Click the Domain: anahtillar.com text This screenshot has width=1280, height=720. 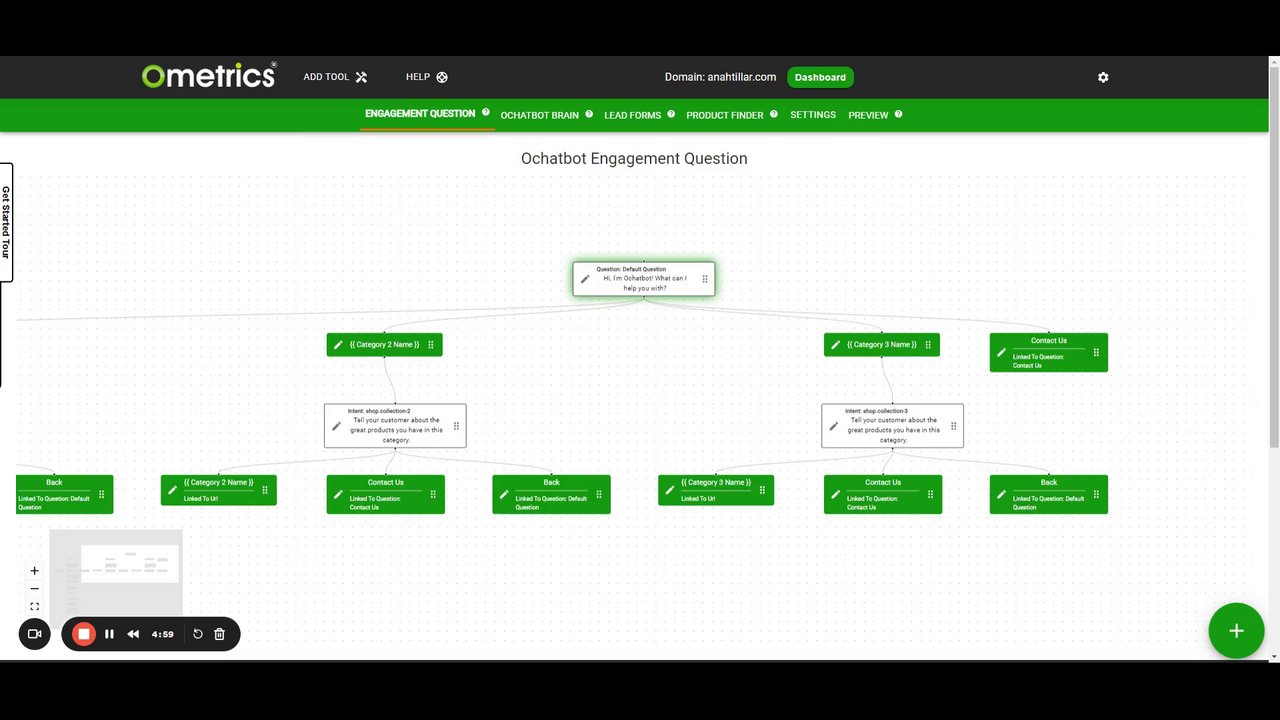pos(720,77)
